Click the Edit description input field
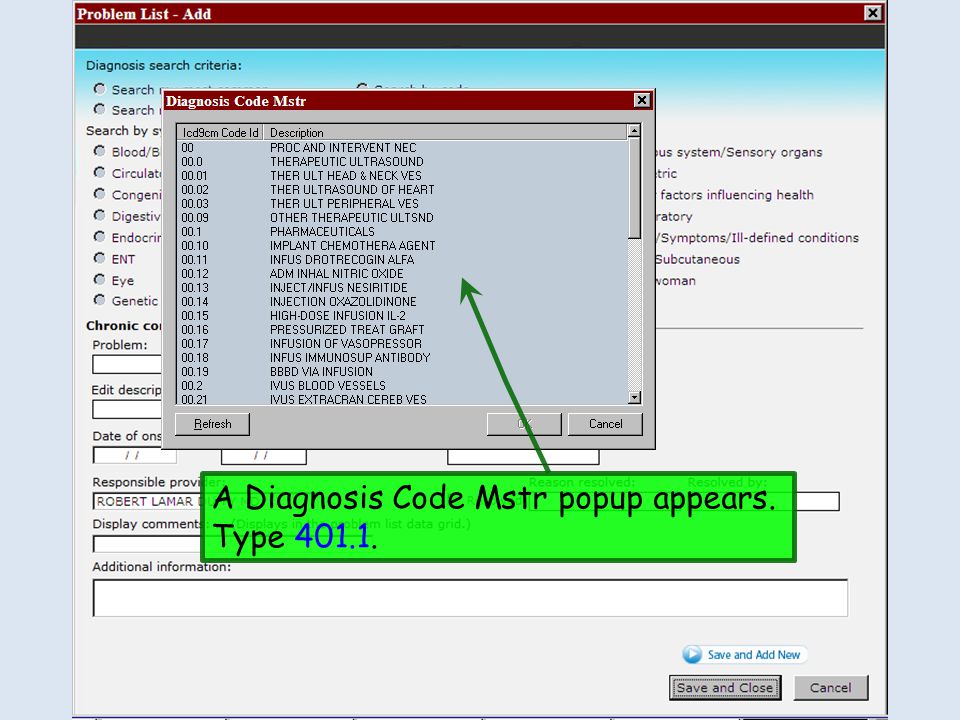The width and height of the screenshot is (960, 720). pos(127,409)
